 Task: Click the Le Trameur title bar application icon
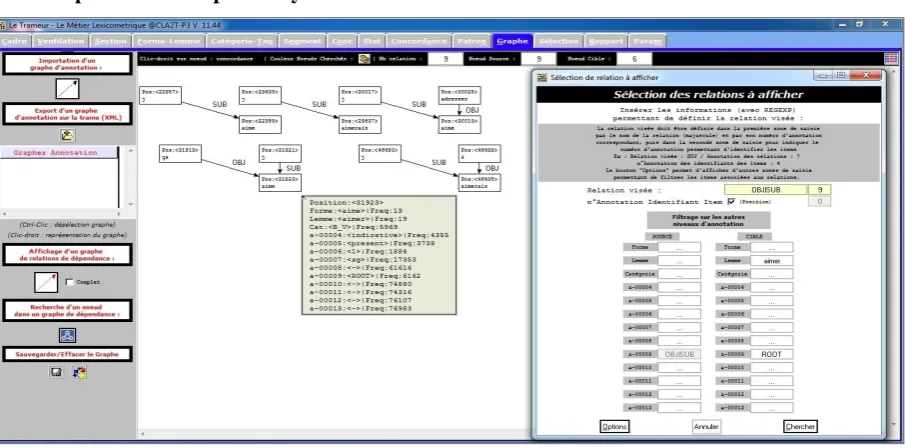(x=3, y=25)
